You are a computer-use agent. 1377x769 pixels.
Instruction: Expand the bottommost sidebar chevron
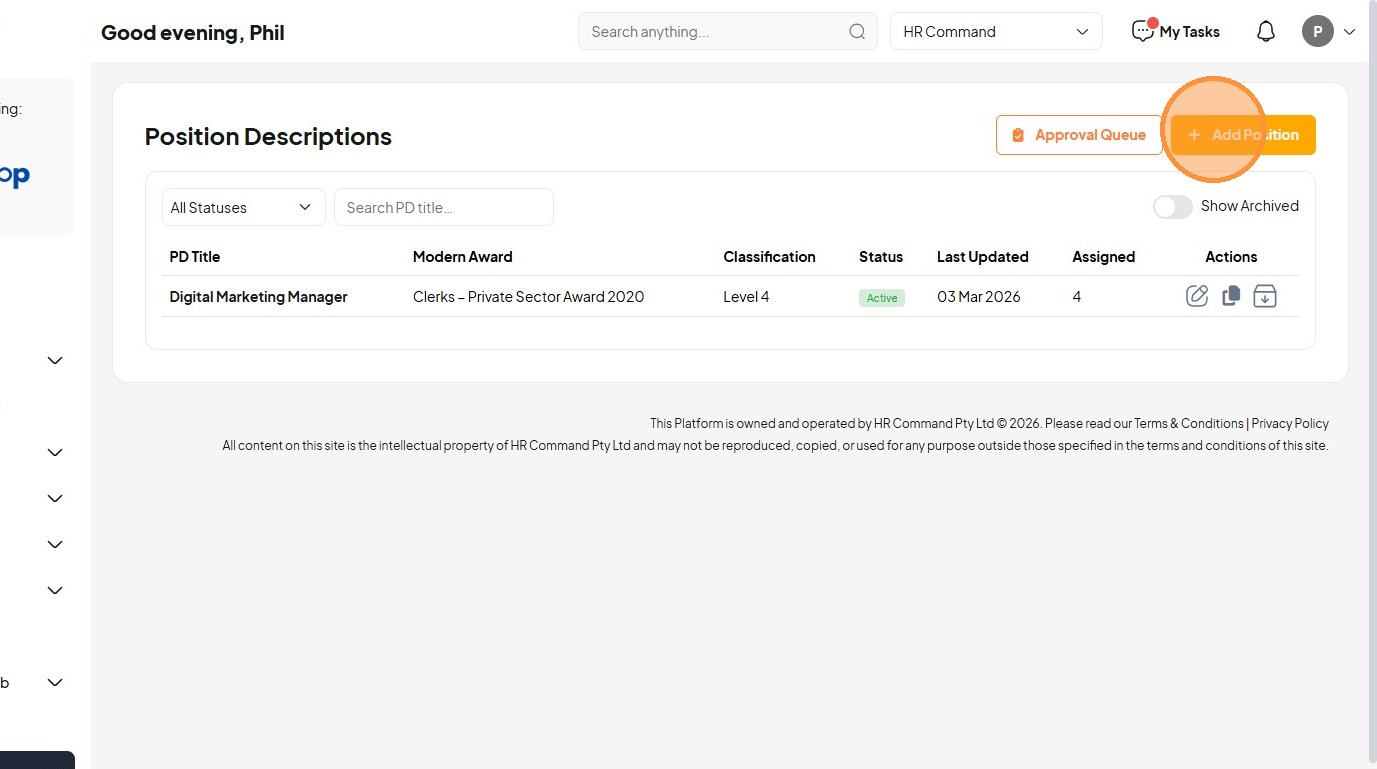click(x=55, y=682)
